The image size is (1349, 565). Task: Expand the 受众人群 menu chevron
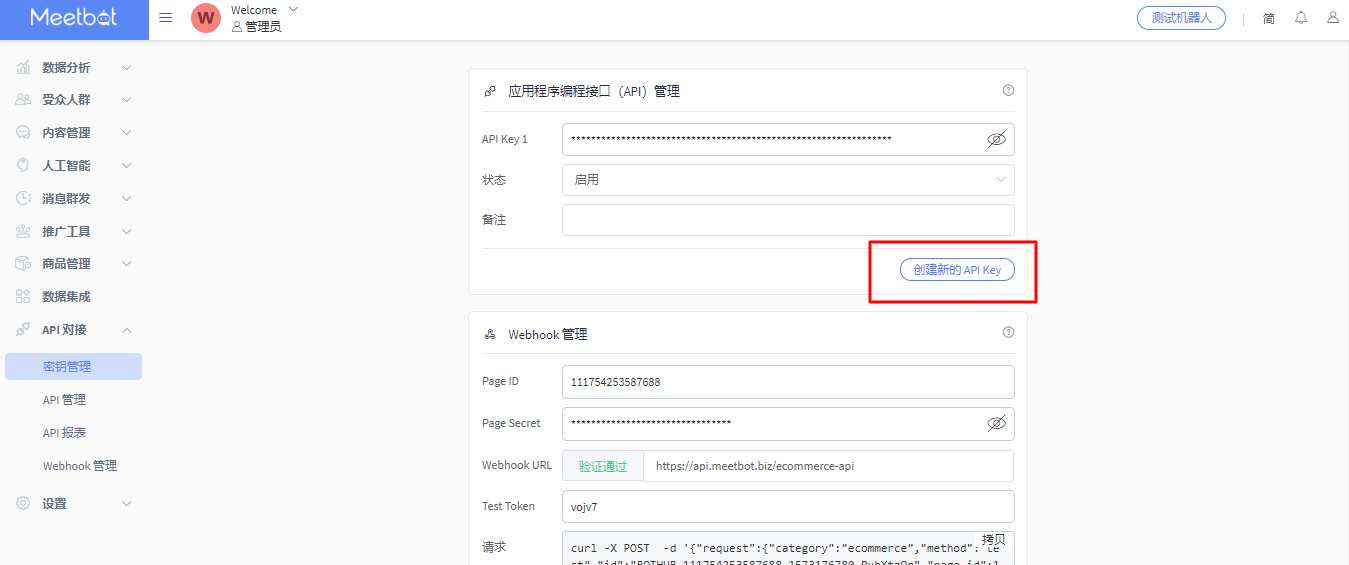coord(126,100)
